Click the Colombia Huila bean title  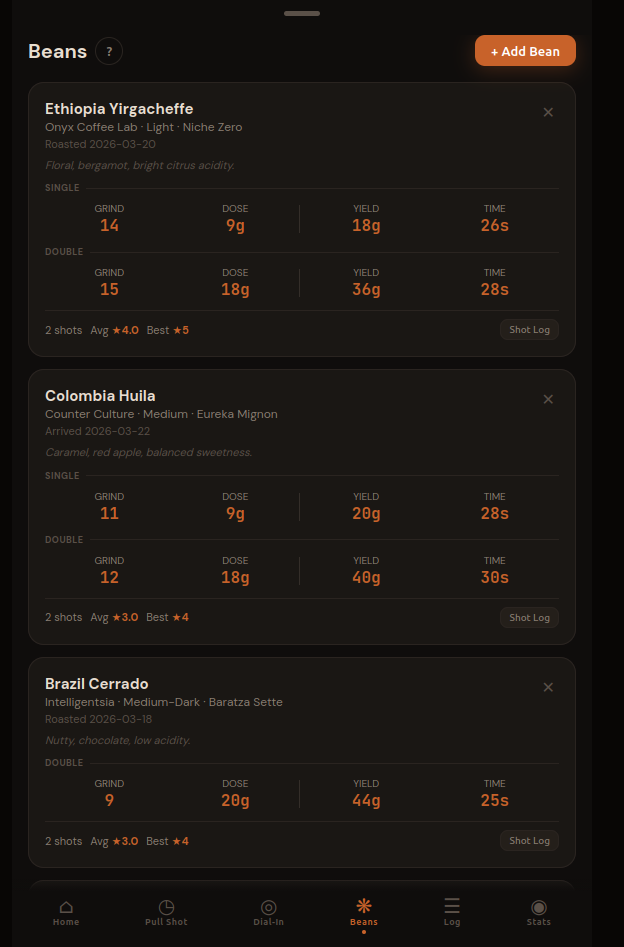click(x=100, y=396)
